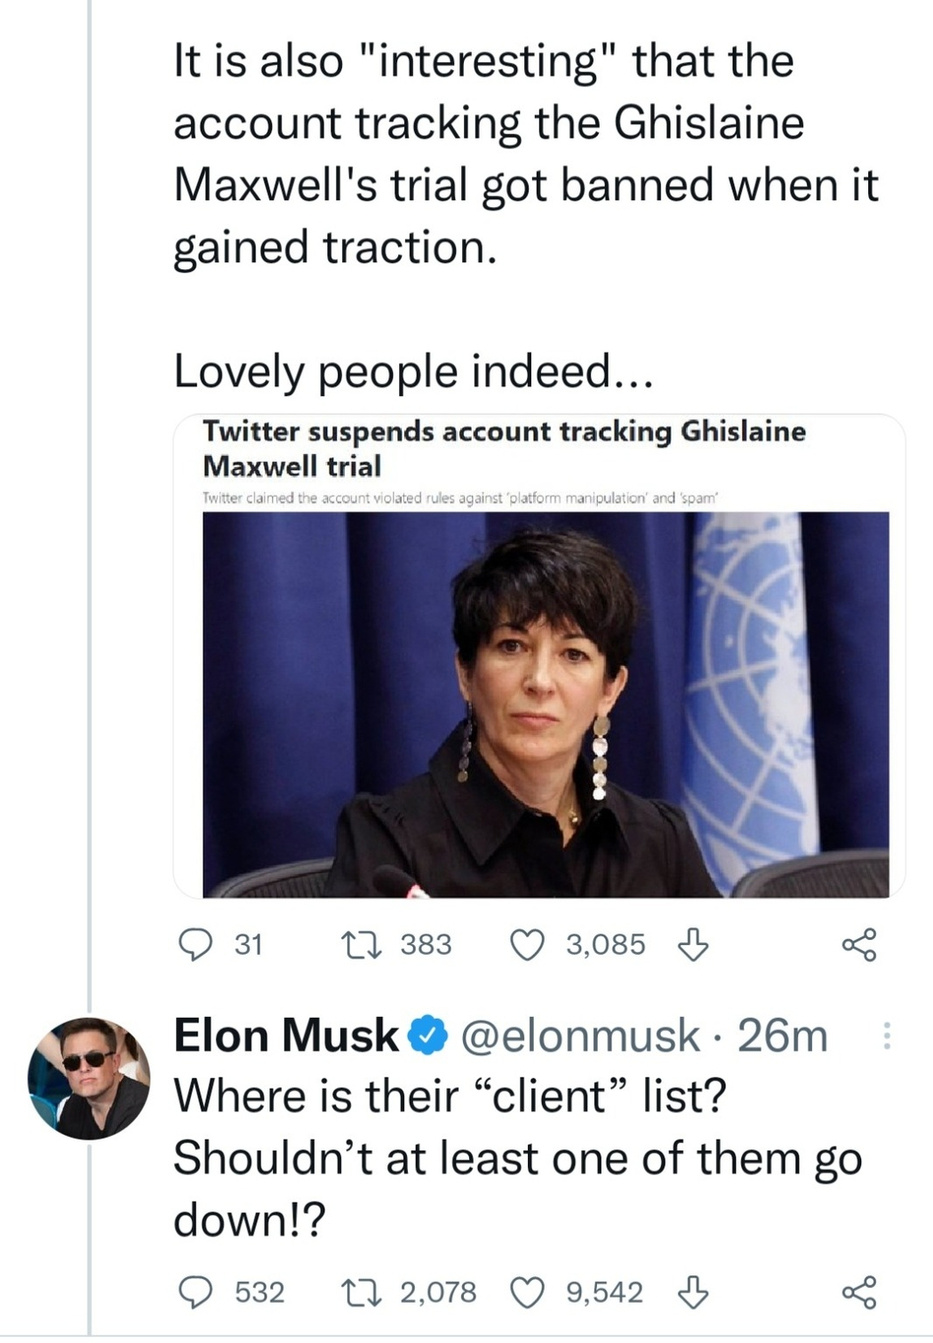Screen dimensions: 933x1343
Task: Click the "Lovely people indeed..." tweet text
Action: (x=413, y=371)
